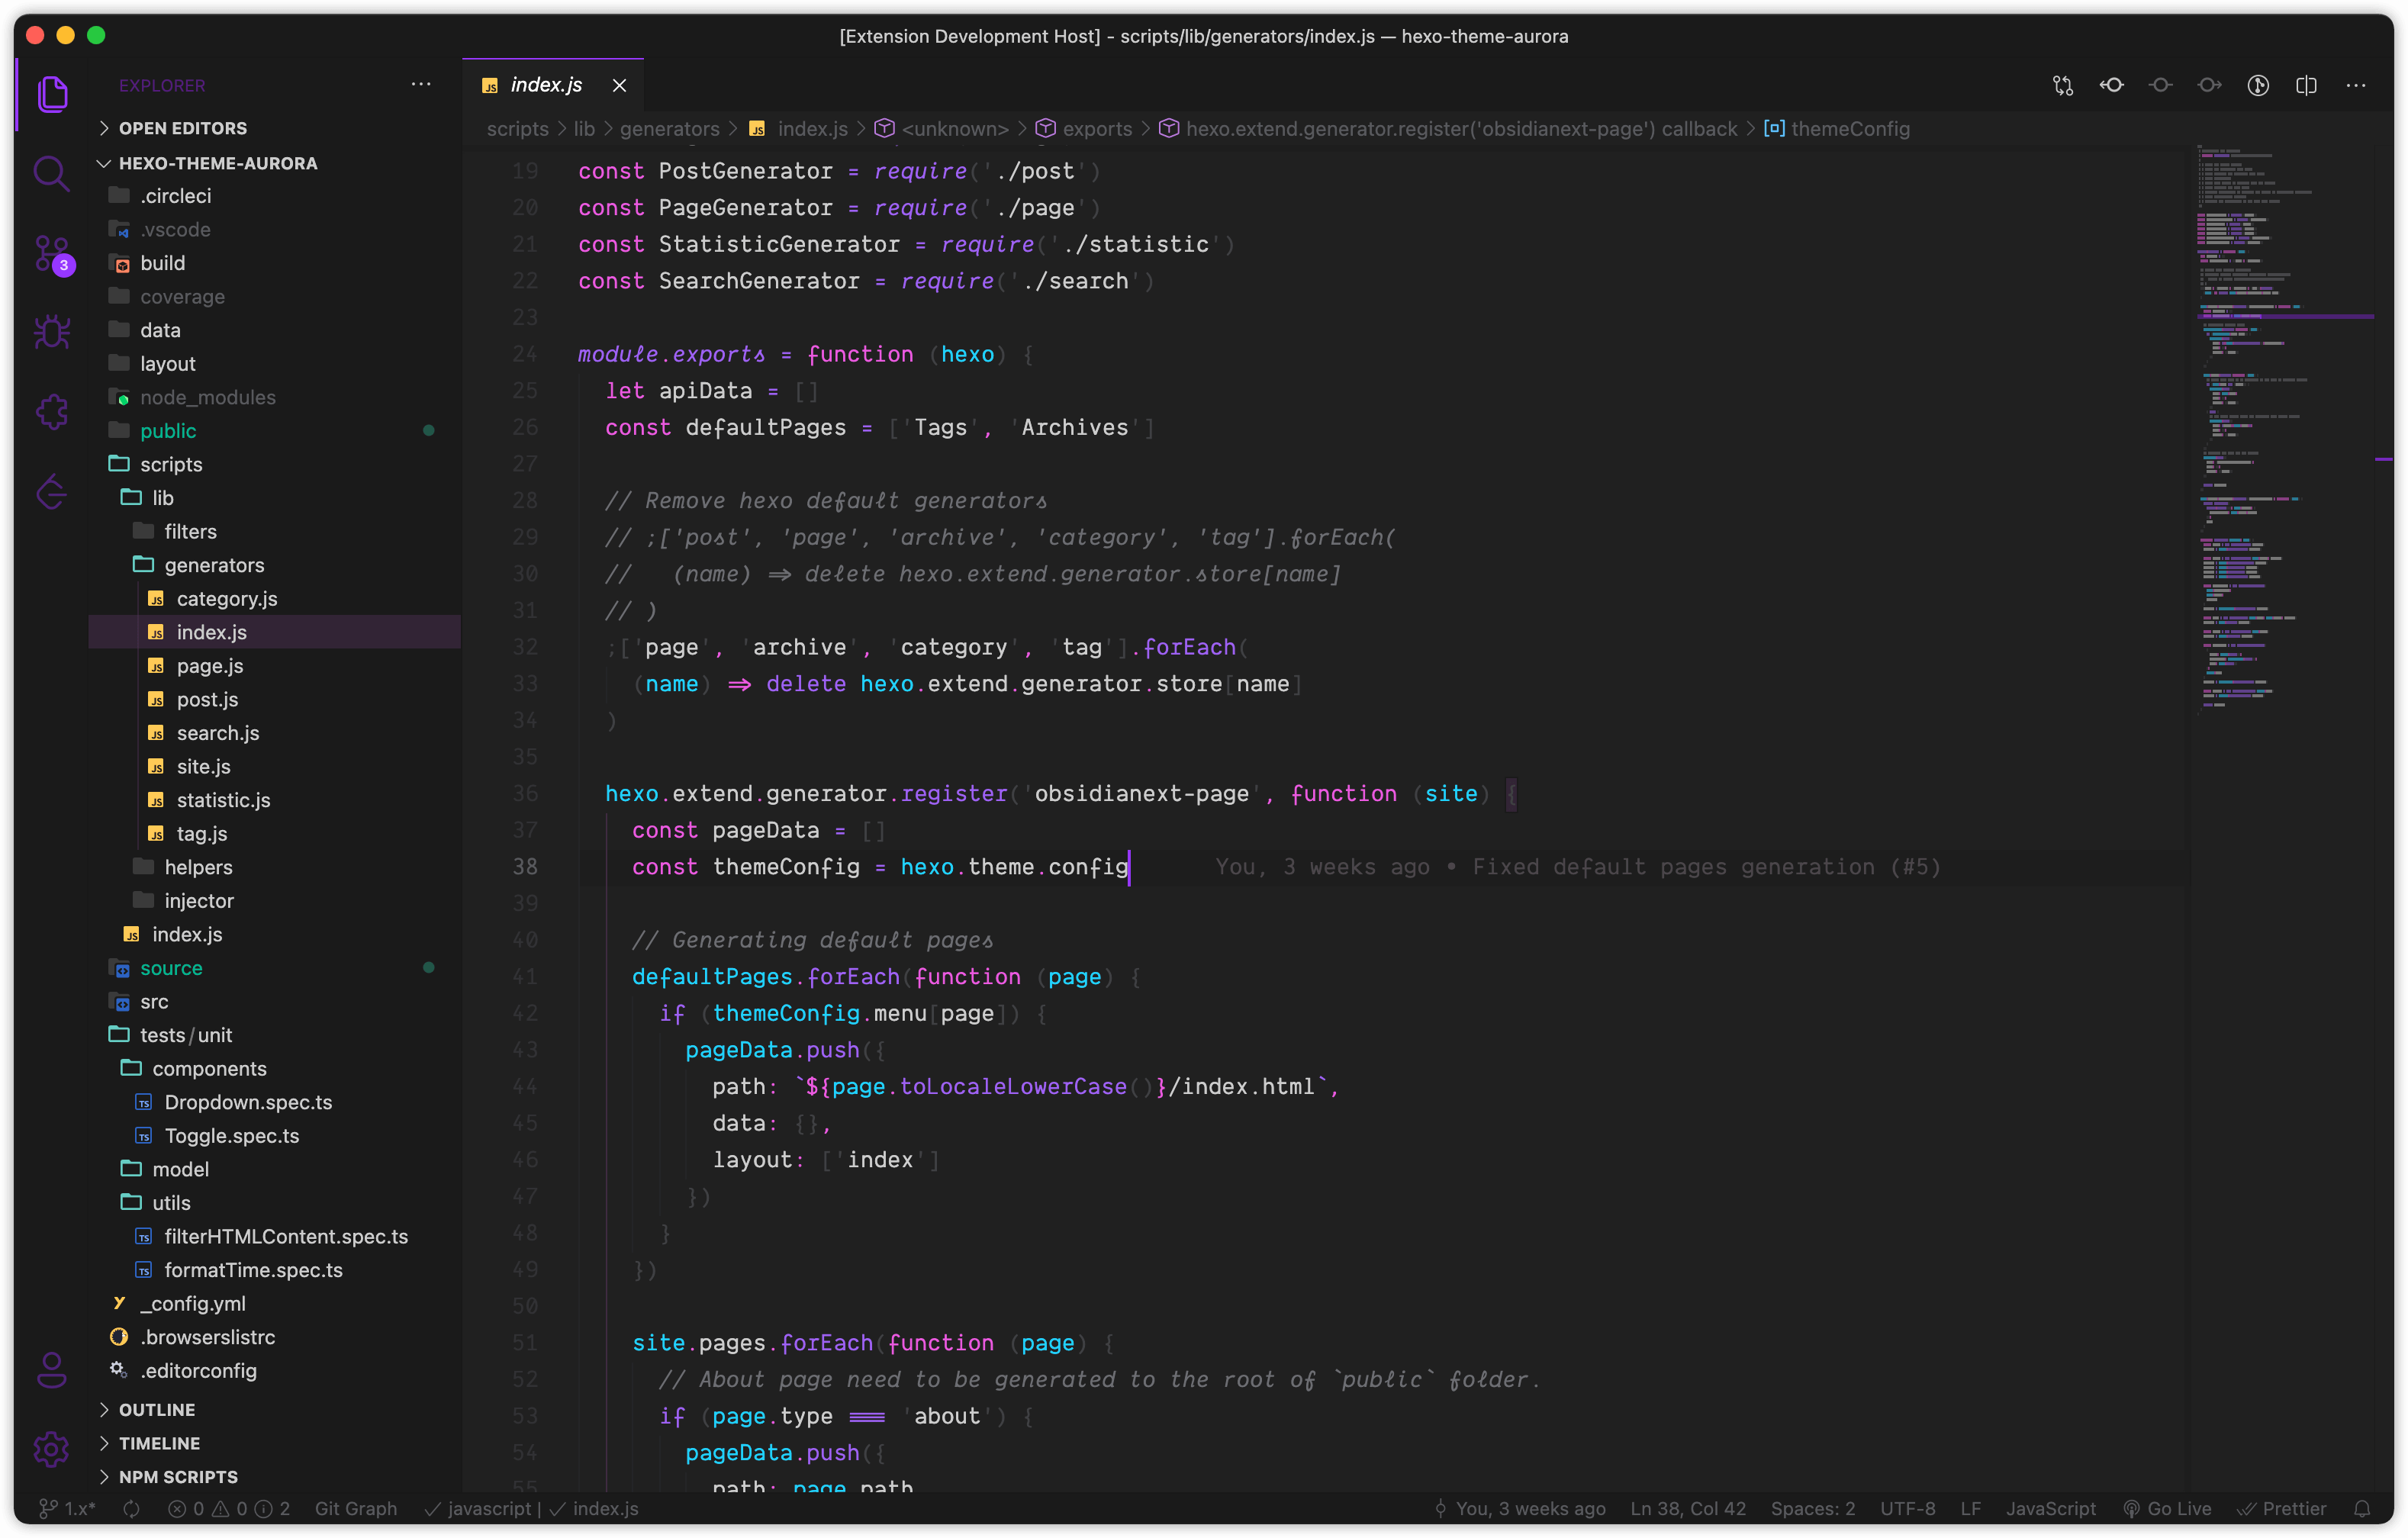Screen dimensions: 2408x1538
Task: Open the errors and warnings problems indicator
Action: pyautogui.click(x=228, y=1508)
